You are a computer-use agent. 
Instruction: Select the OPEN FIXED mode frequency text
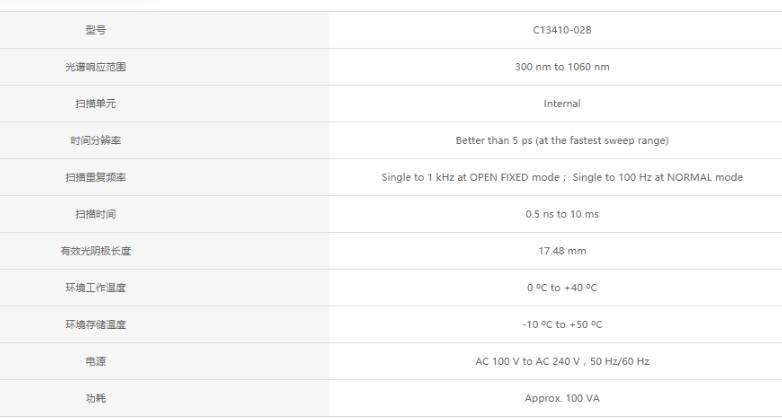[470, 178]
